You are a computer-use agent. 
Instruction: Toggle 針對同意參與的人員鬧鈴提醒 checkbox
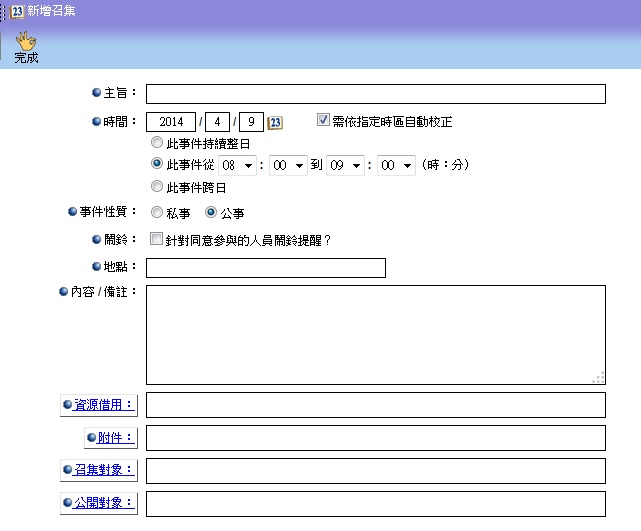[156, 240]
